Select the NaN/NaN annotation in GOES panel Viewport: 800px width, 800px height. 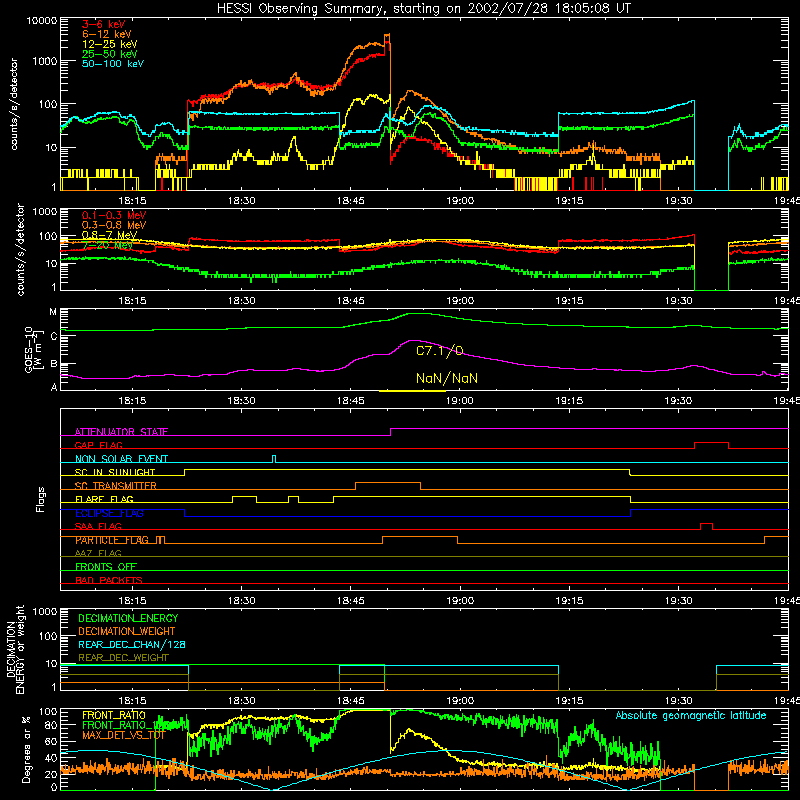click(447, 378)
